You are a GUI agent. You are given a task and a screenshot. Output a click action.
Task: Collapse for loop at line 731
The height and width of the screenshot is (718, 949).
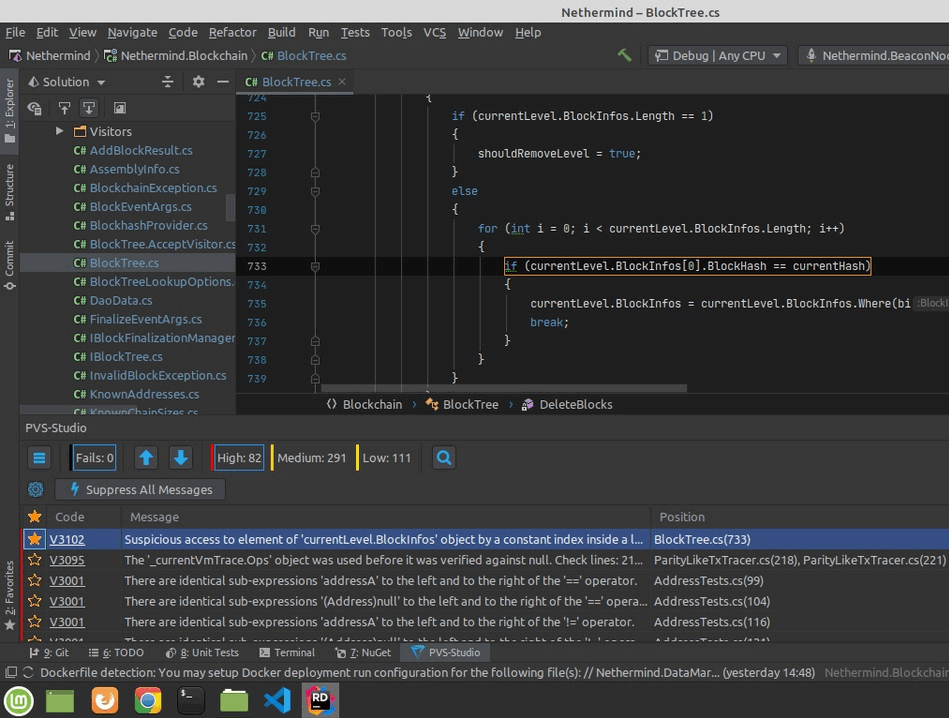pos(315,229)
